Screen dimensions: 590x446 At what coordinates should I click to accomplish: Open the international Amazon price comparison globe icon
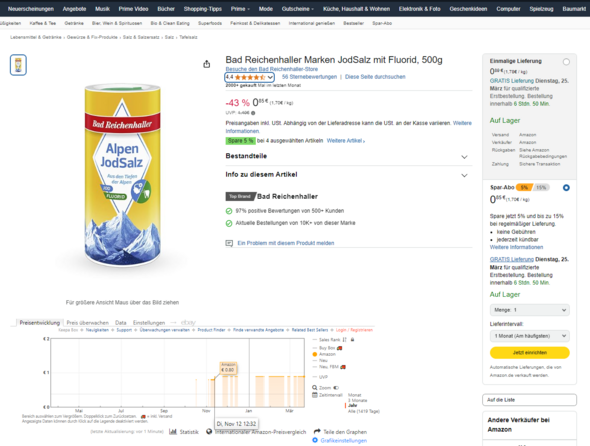pos(209,431)
